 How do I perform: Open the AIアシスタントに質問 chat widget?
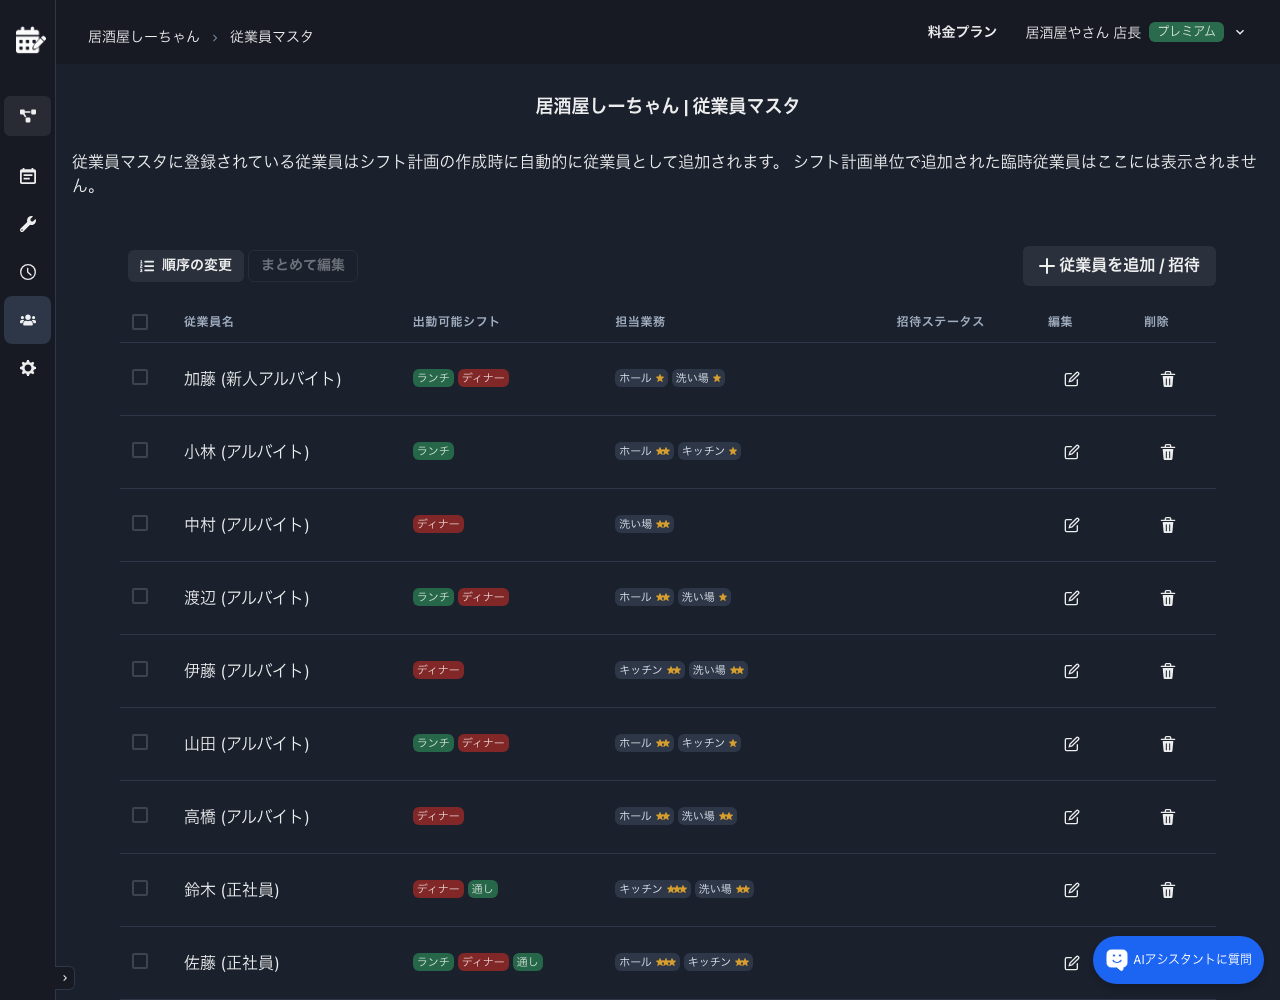(x=1178, y=959)
